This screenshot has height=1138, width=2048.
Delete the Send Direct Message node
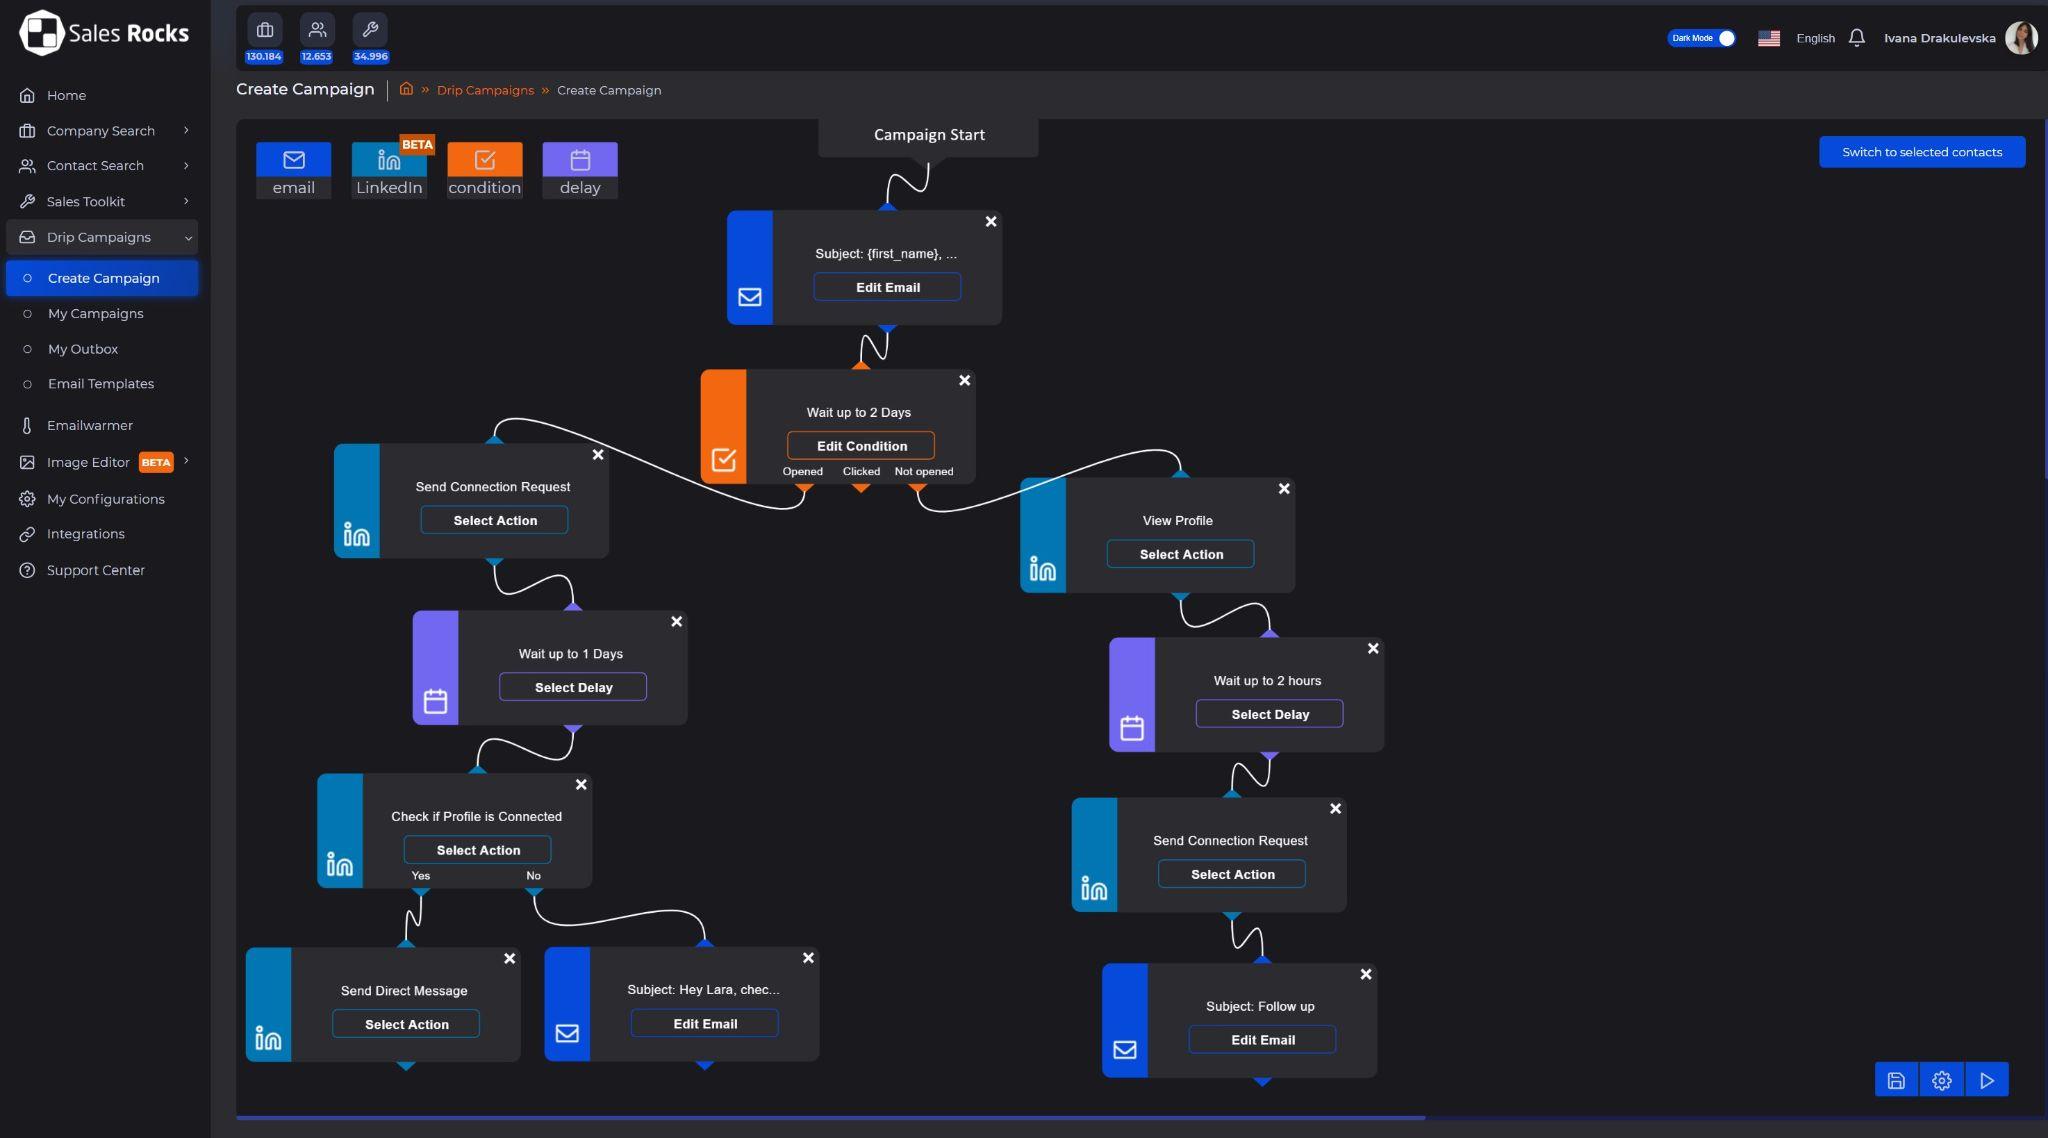pyautogui.click(x=509, y=958)
